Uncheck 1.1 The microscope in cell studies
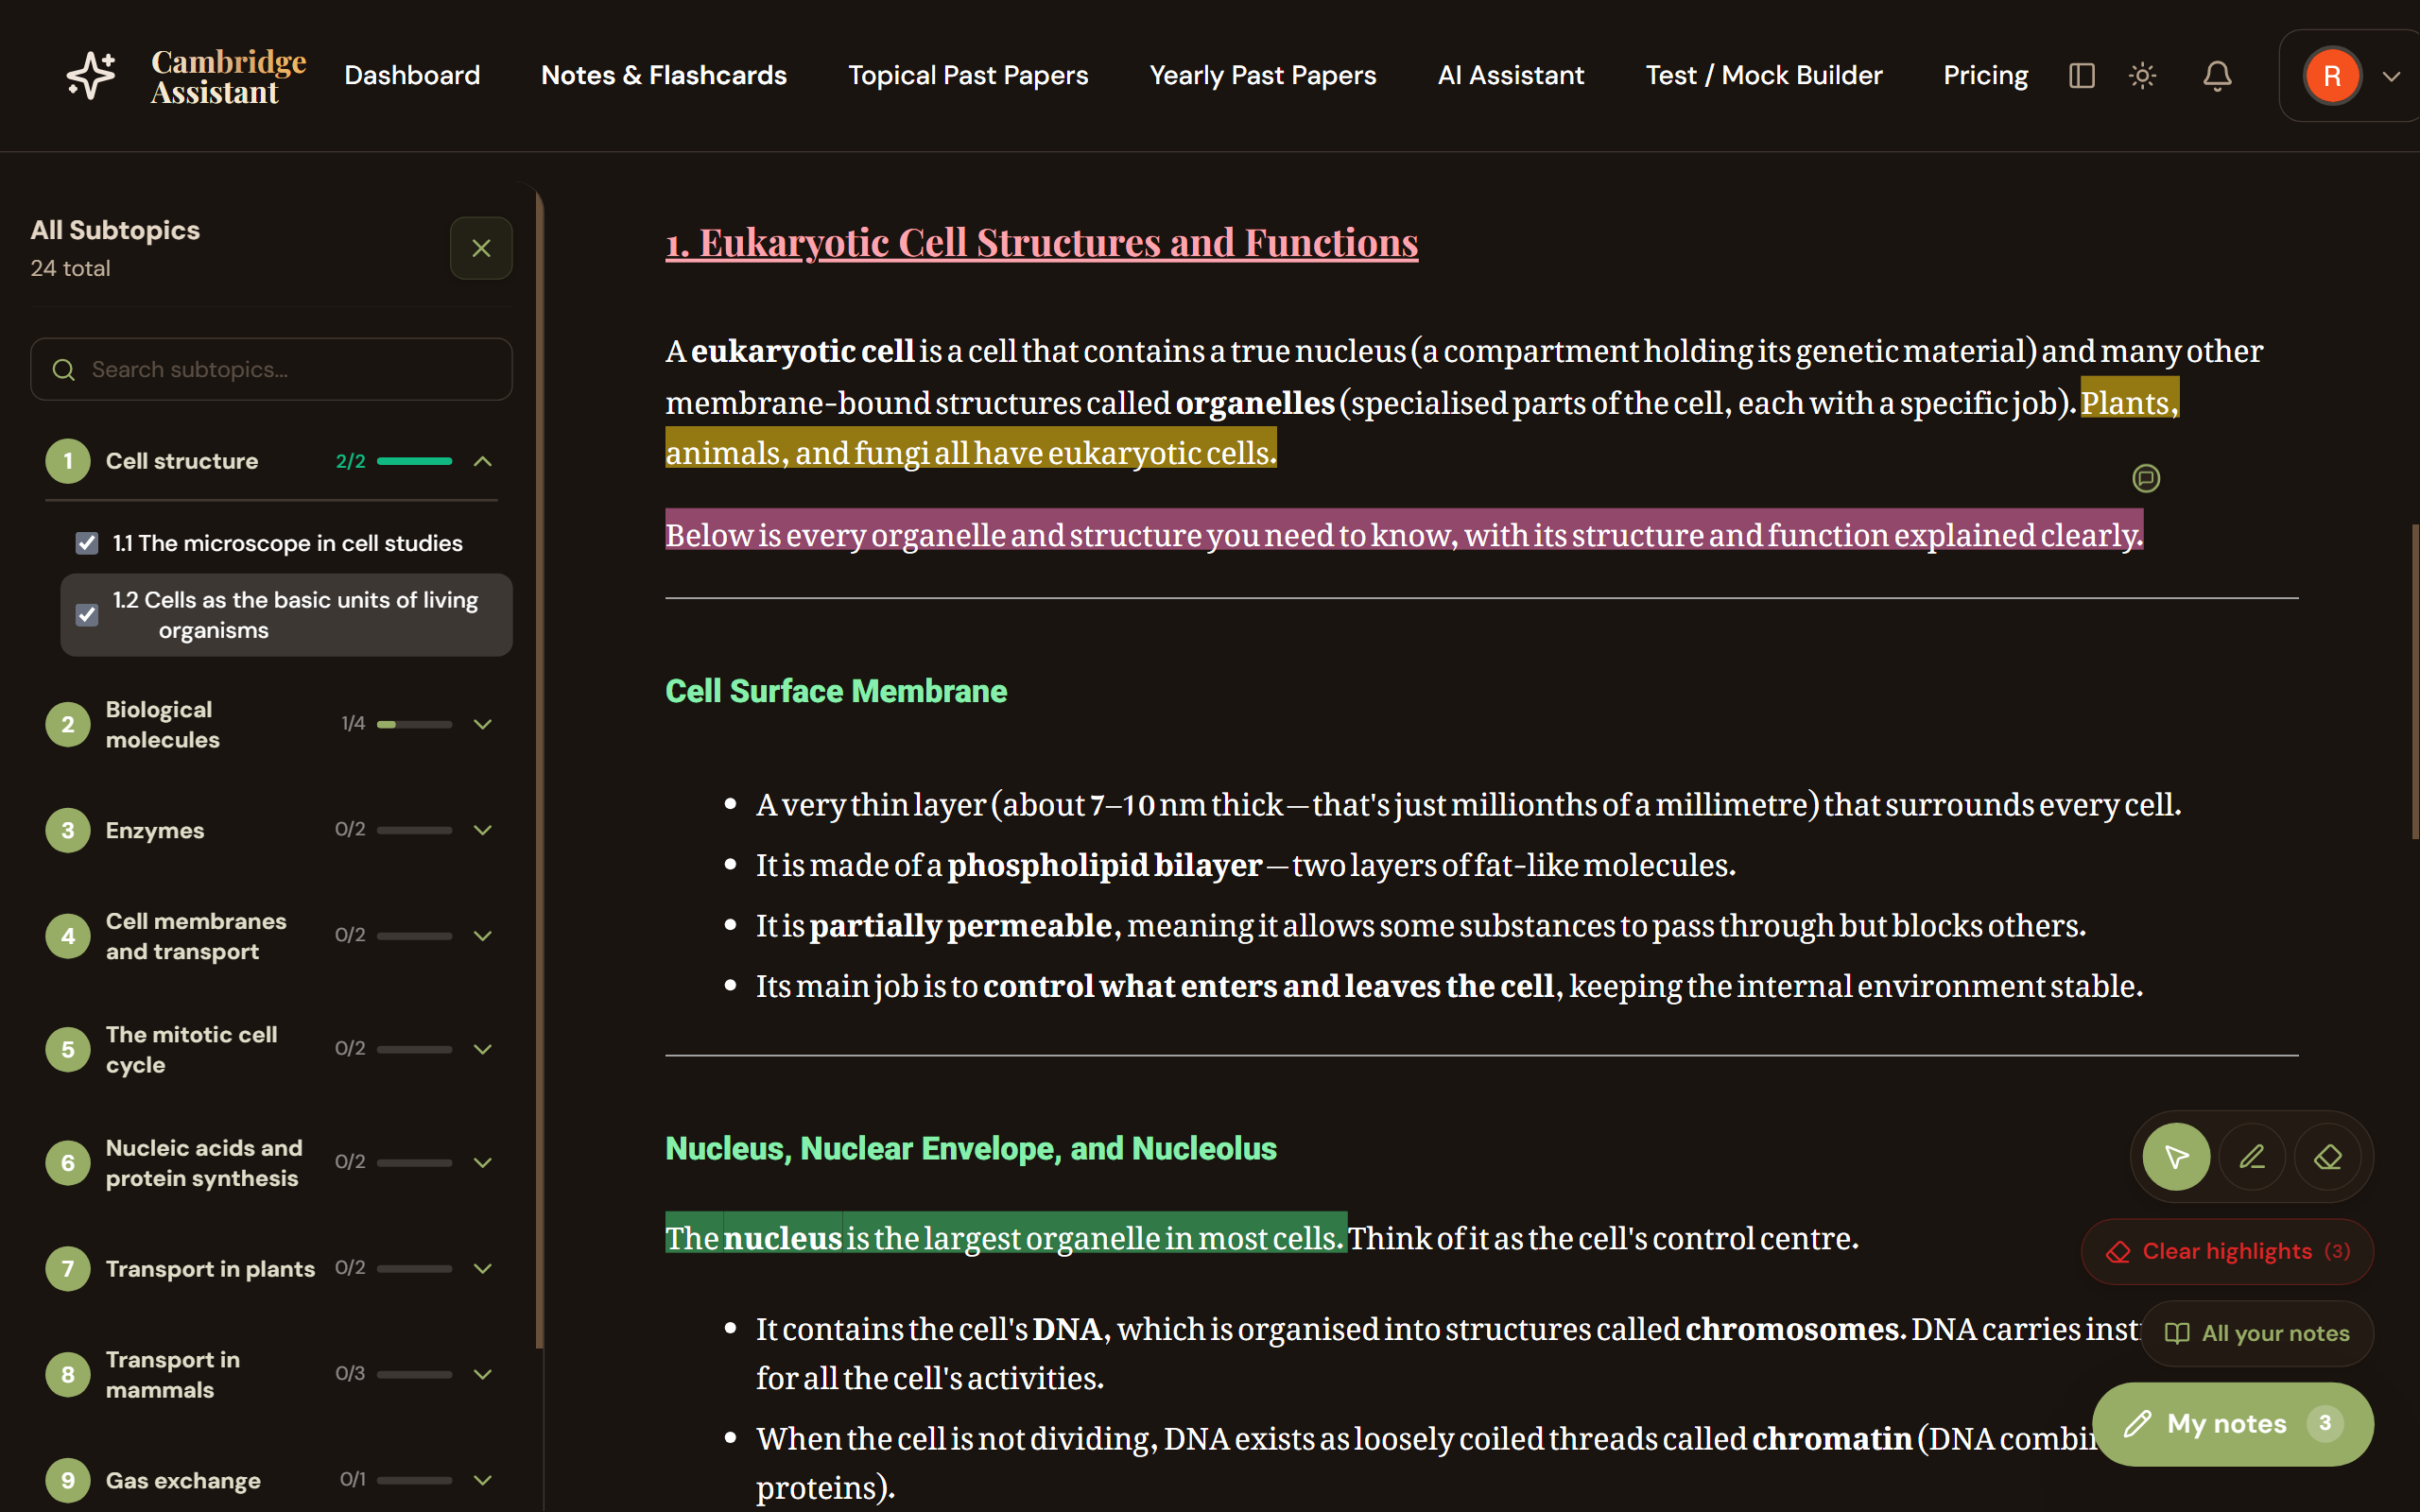 (x=87, y=543)
